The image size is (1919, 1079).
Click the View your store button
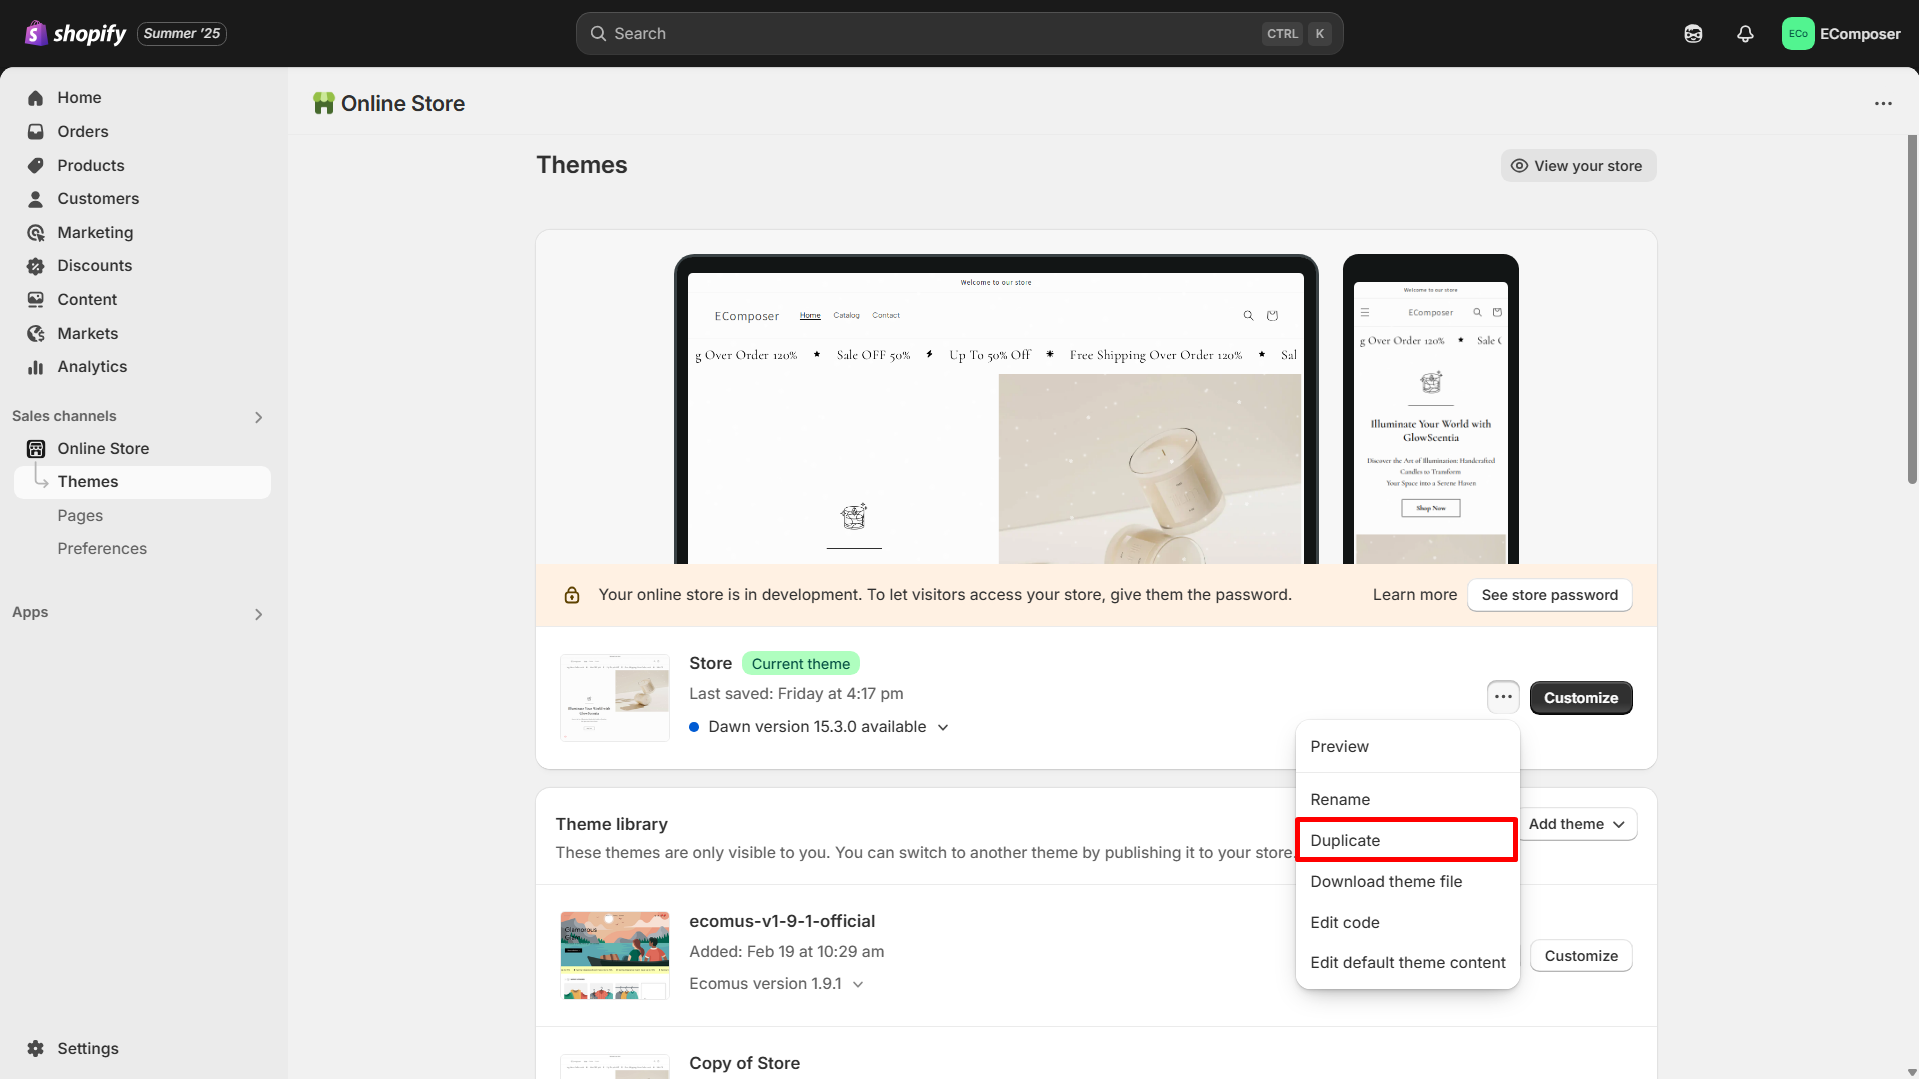click(x=1578, y=166)
